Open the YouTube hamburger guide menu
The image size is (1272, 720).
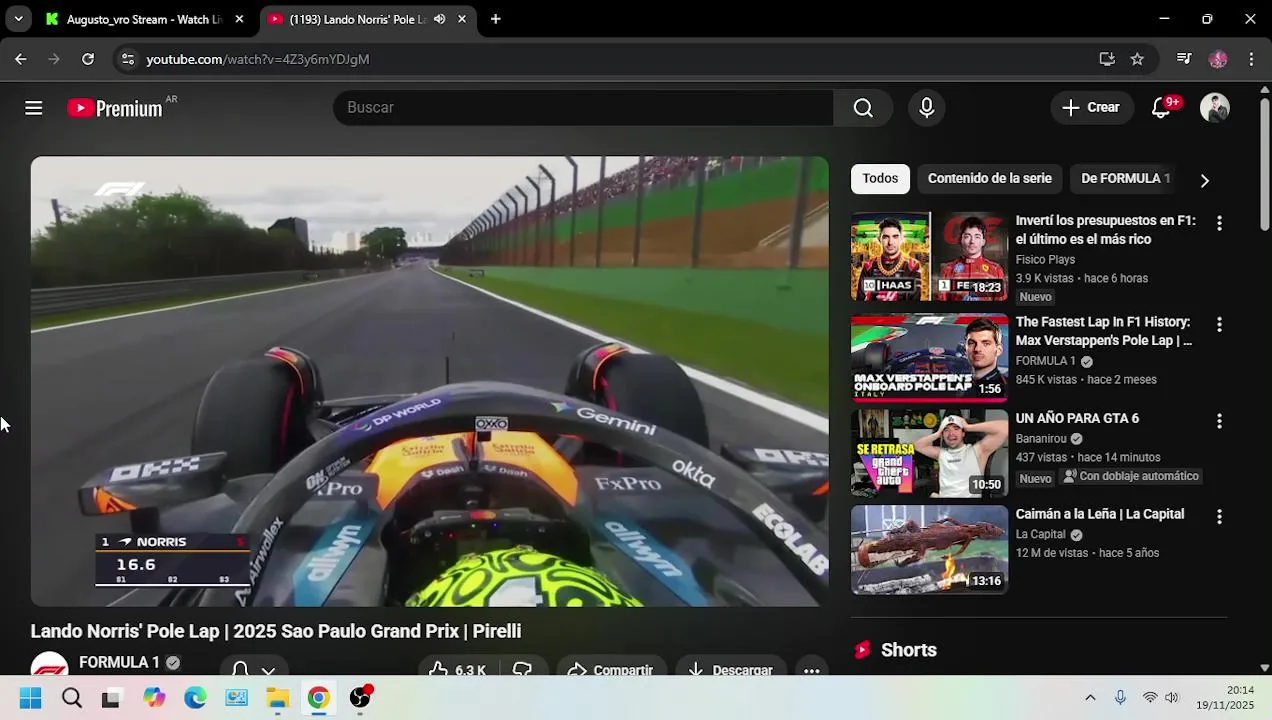[x=34, y=108]
